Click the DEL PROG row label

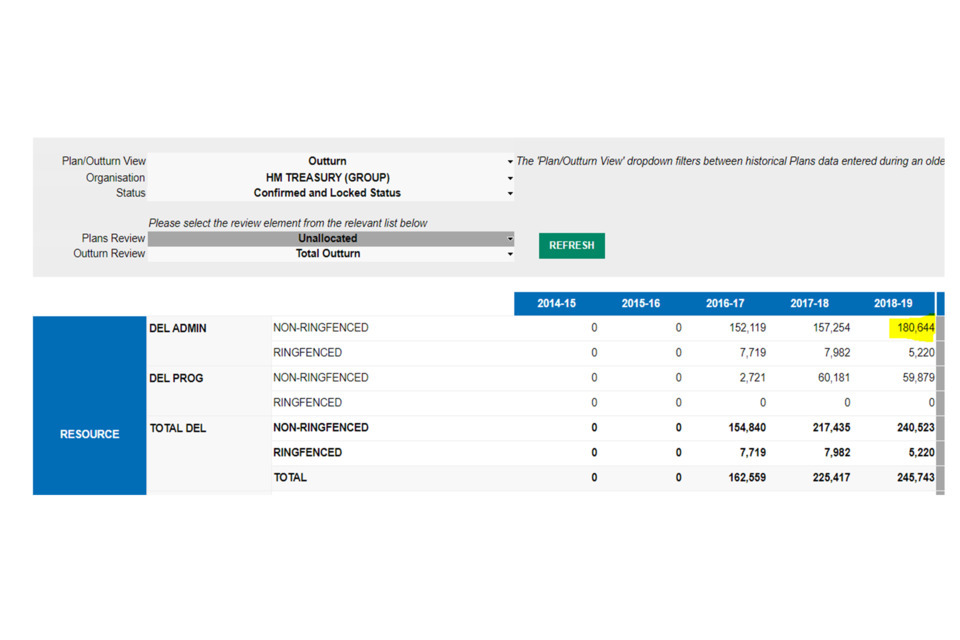(176, 378)
